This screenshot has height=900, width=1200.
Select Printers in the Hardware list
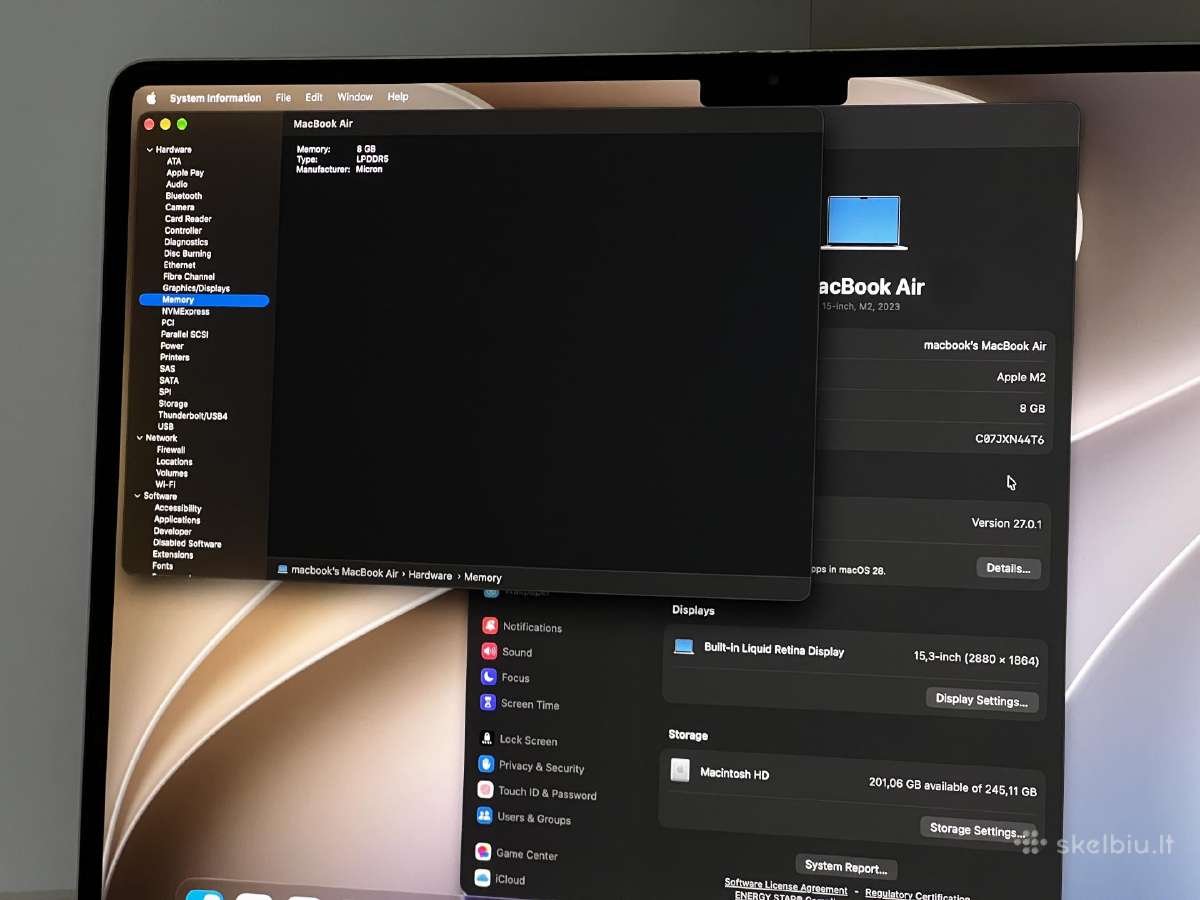click(x=175, y=358)
